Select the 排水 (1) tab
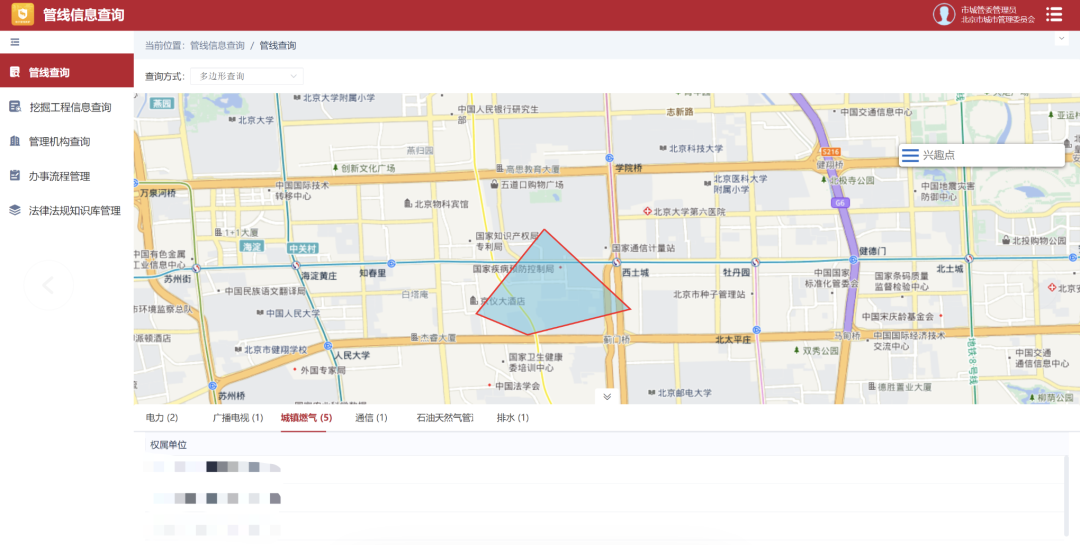The width and height of the screenshot is (1080, 545). point(512,418)
